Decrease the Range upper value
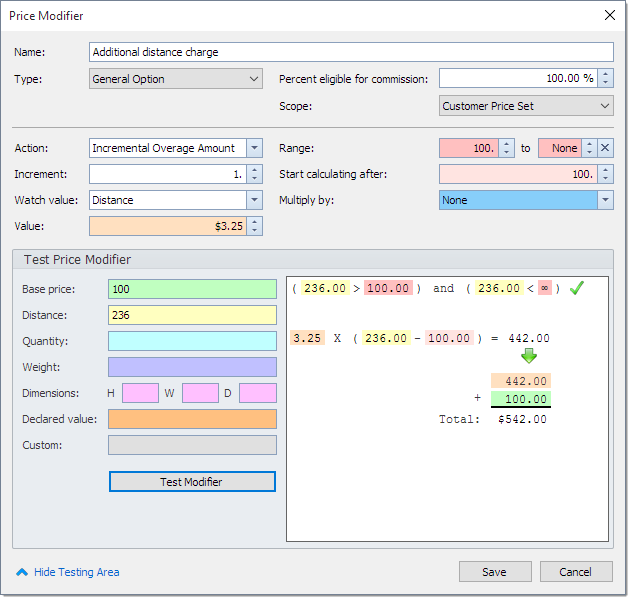631x600 pixels. [590, 153]
